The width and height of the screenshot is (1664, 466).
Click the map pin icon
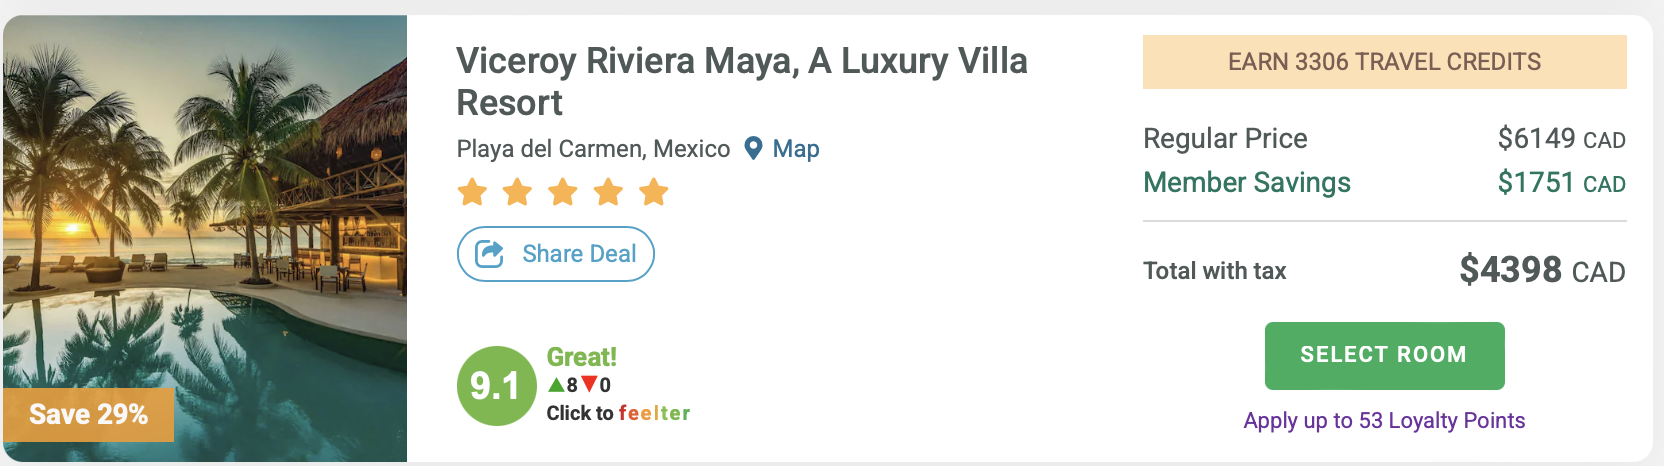click(x=753, y=149)
